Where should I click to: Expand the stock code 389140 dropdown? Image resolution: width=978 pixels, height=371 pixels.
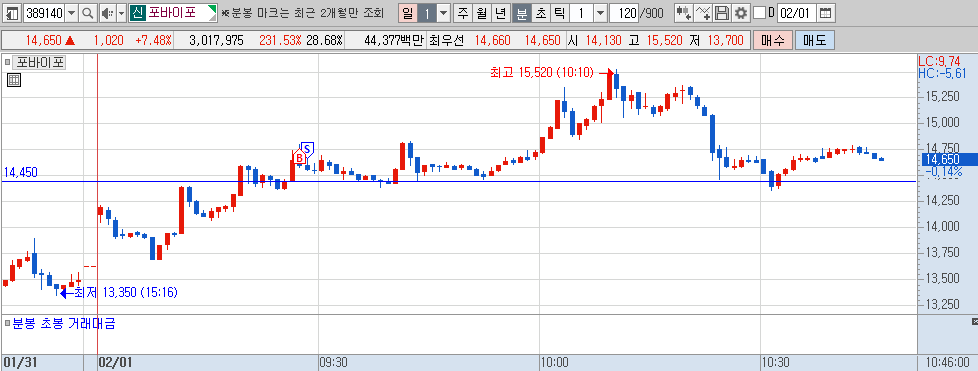click(x=72, y=12)
